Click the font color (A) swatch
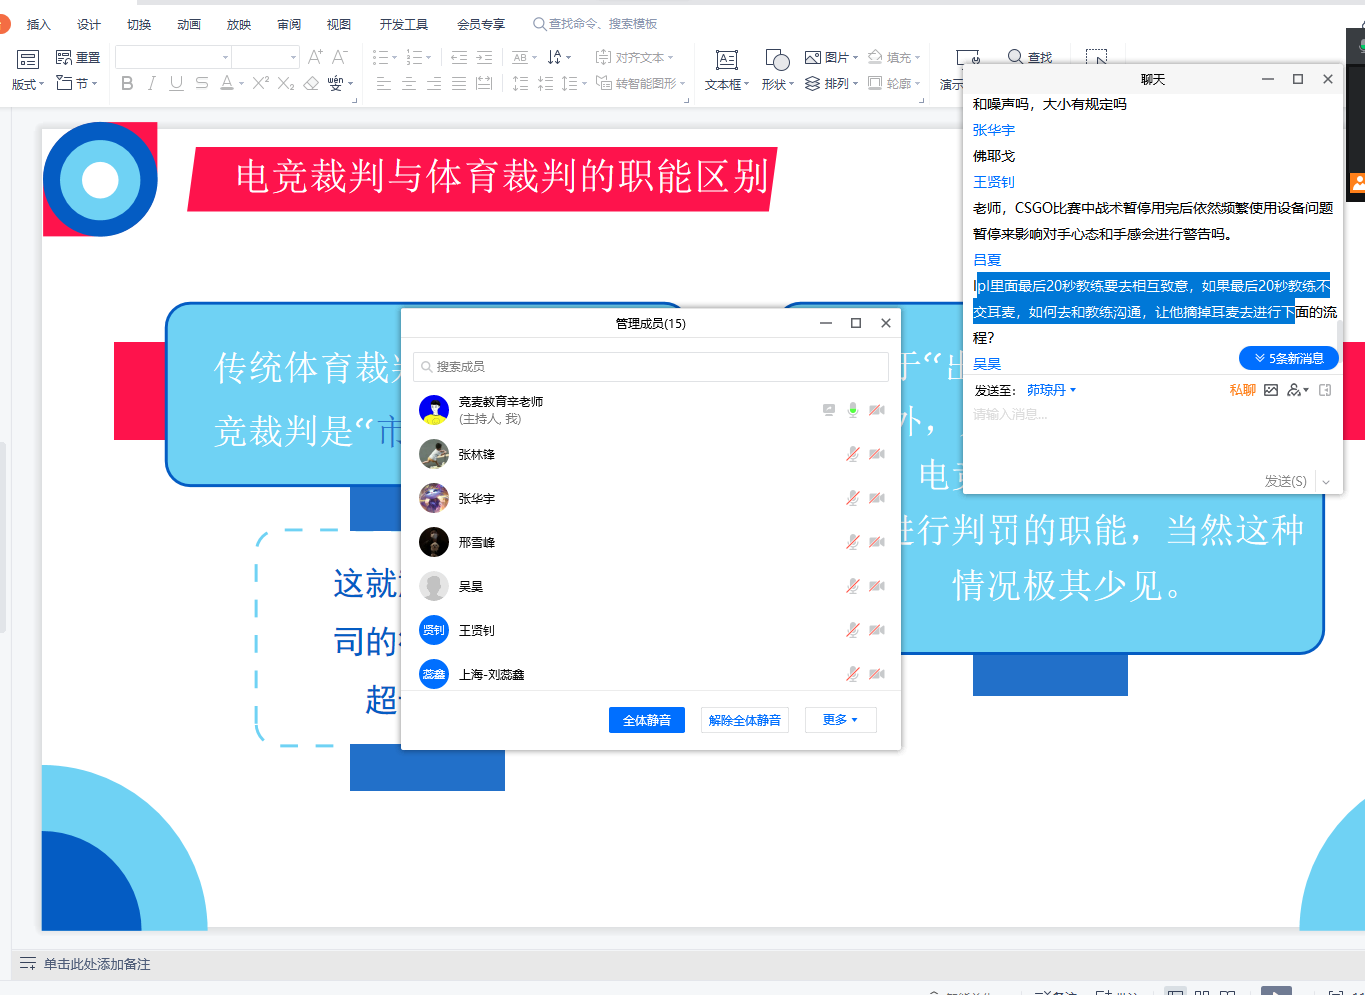The width and height of the screenshot is (1365, 995). point(227,84)
